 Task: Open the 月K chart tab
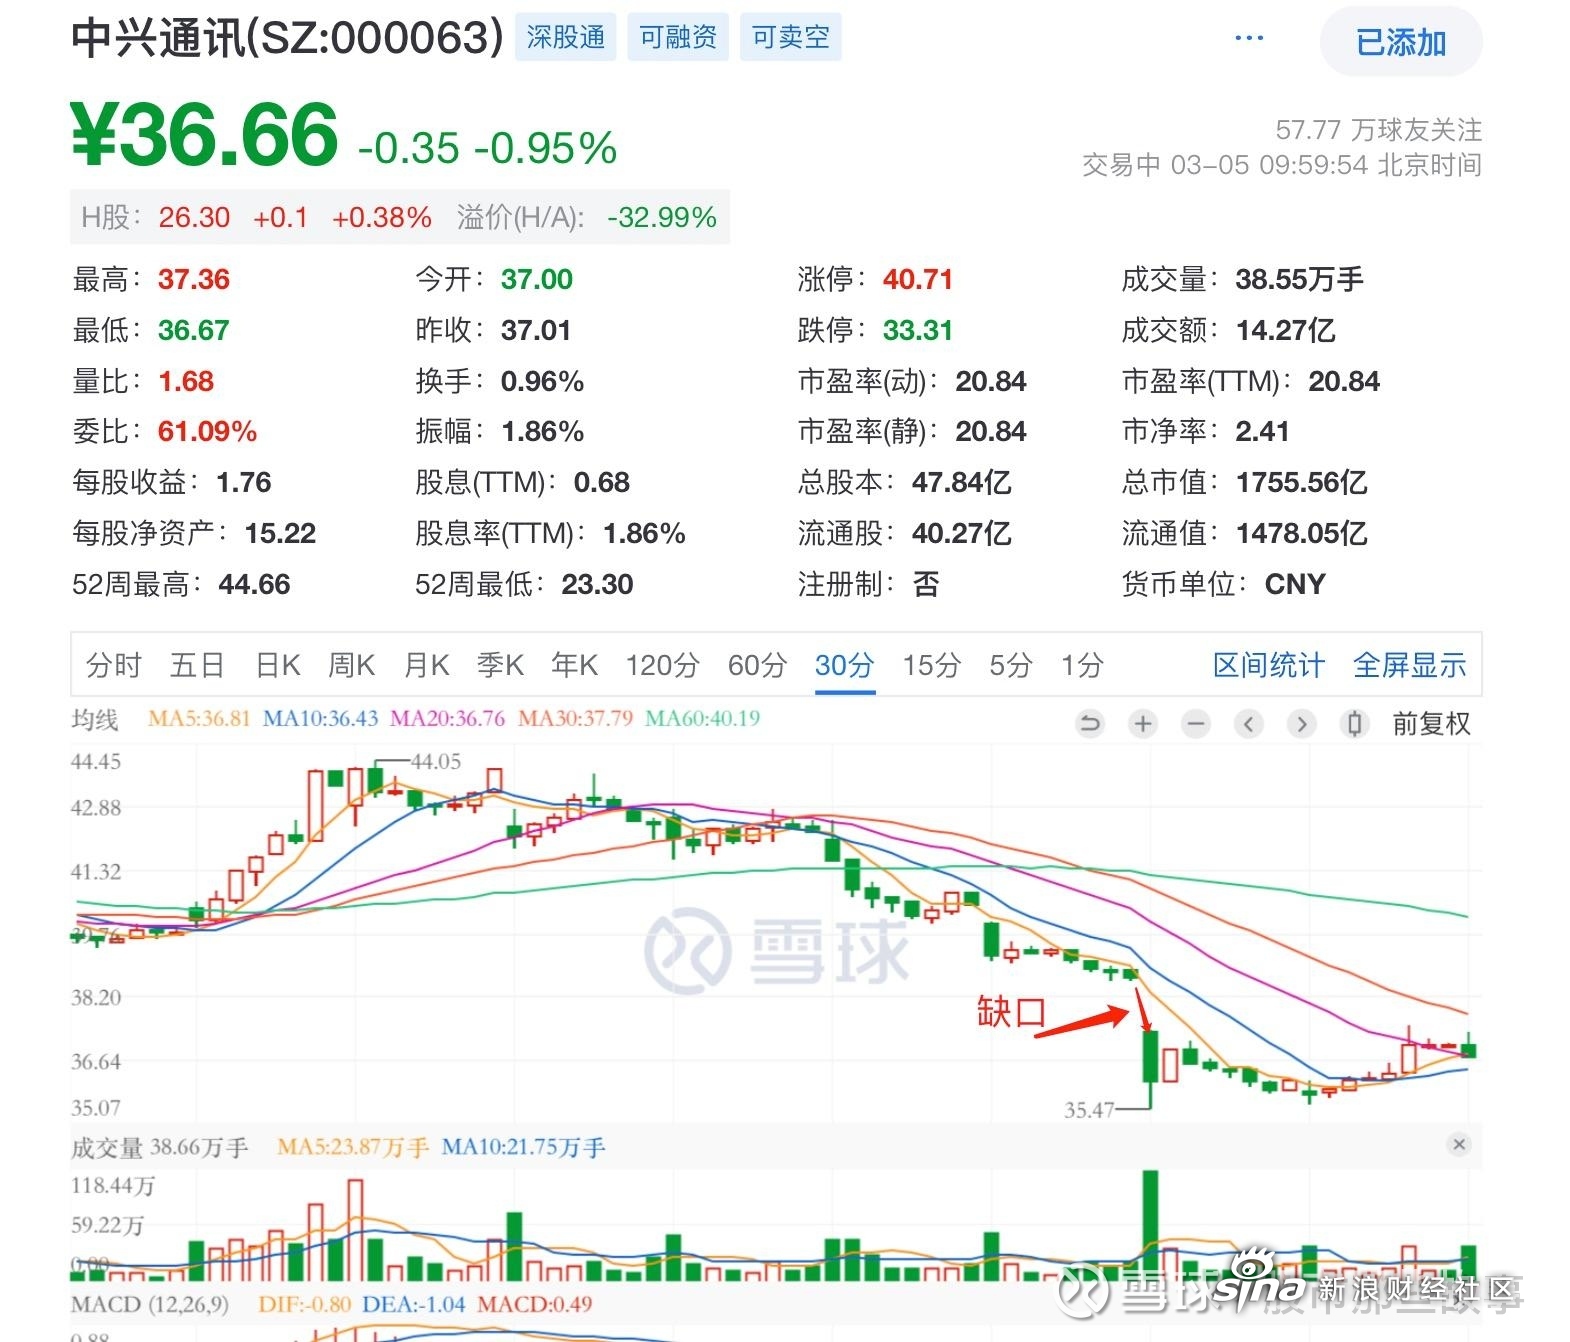(x=426, y=665)
